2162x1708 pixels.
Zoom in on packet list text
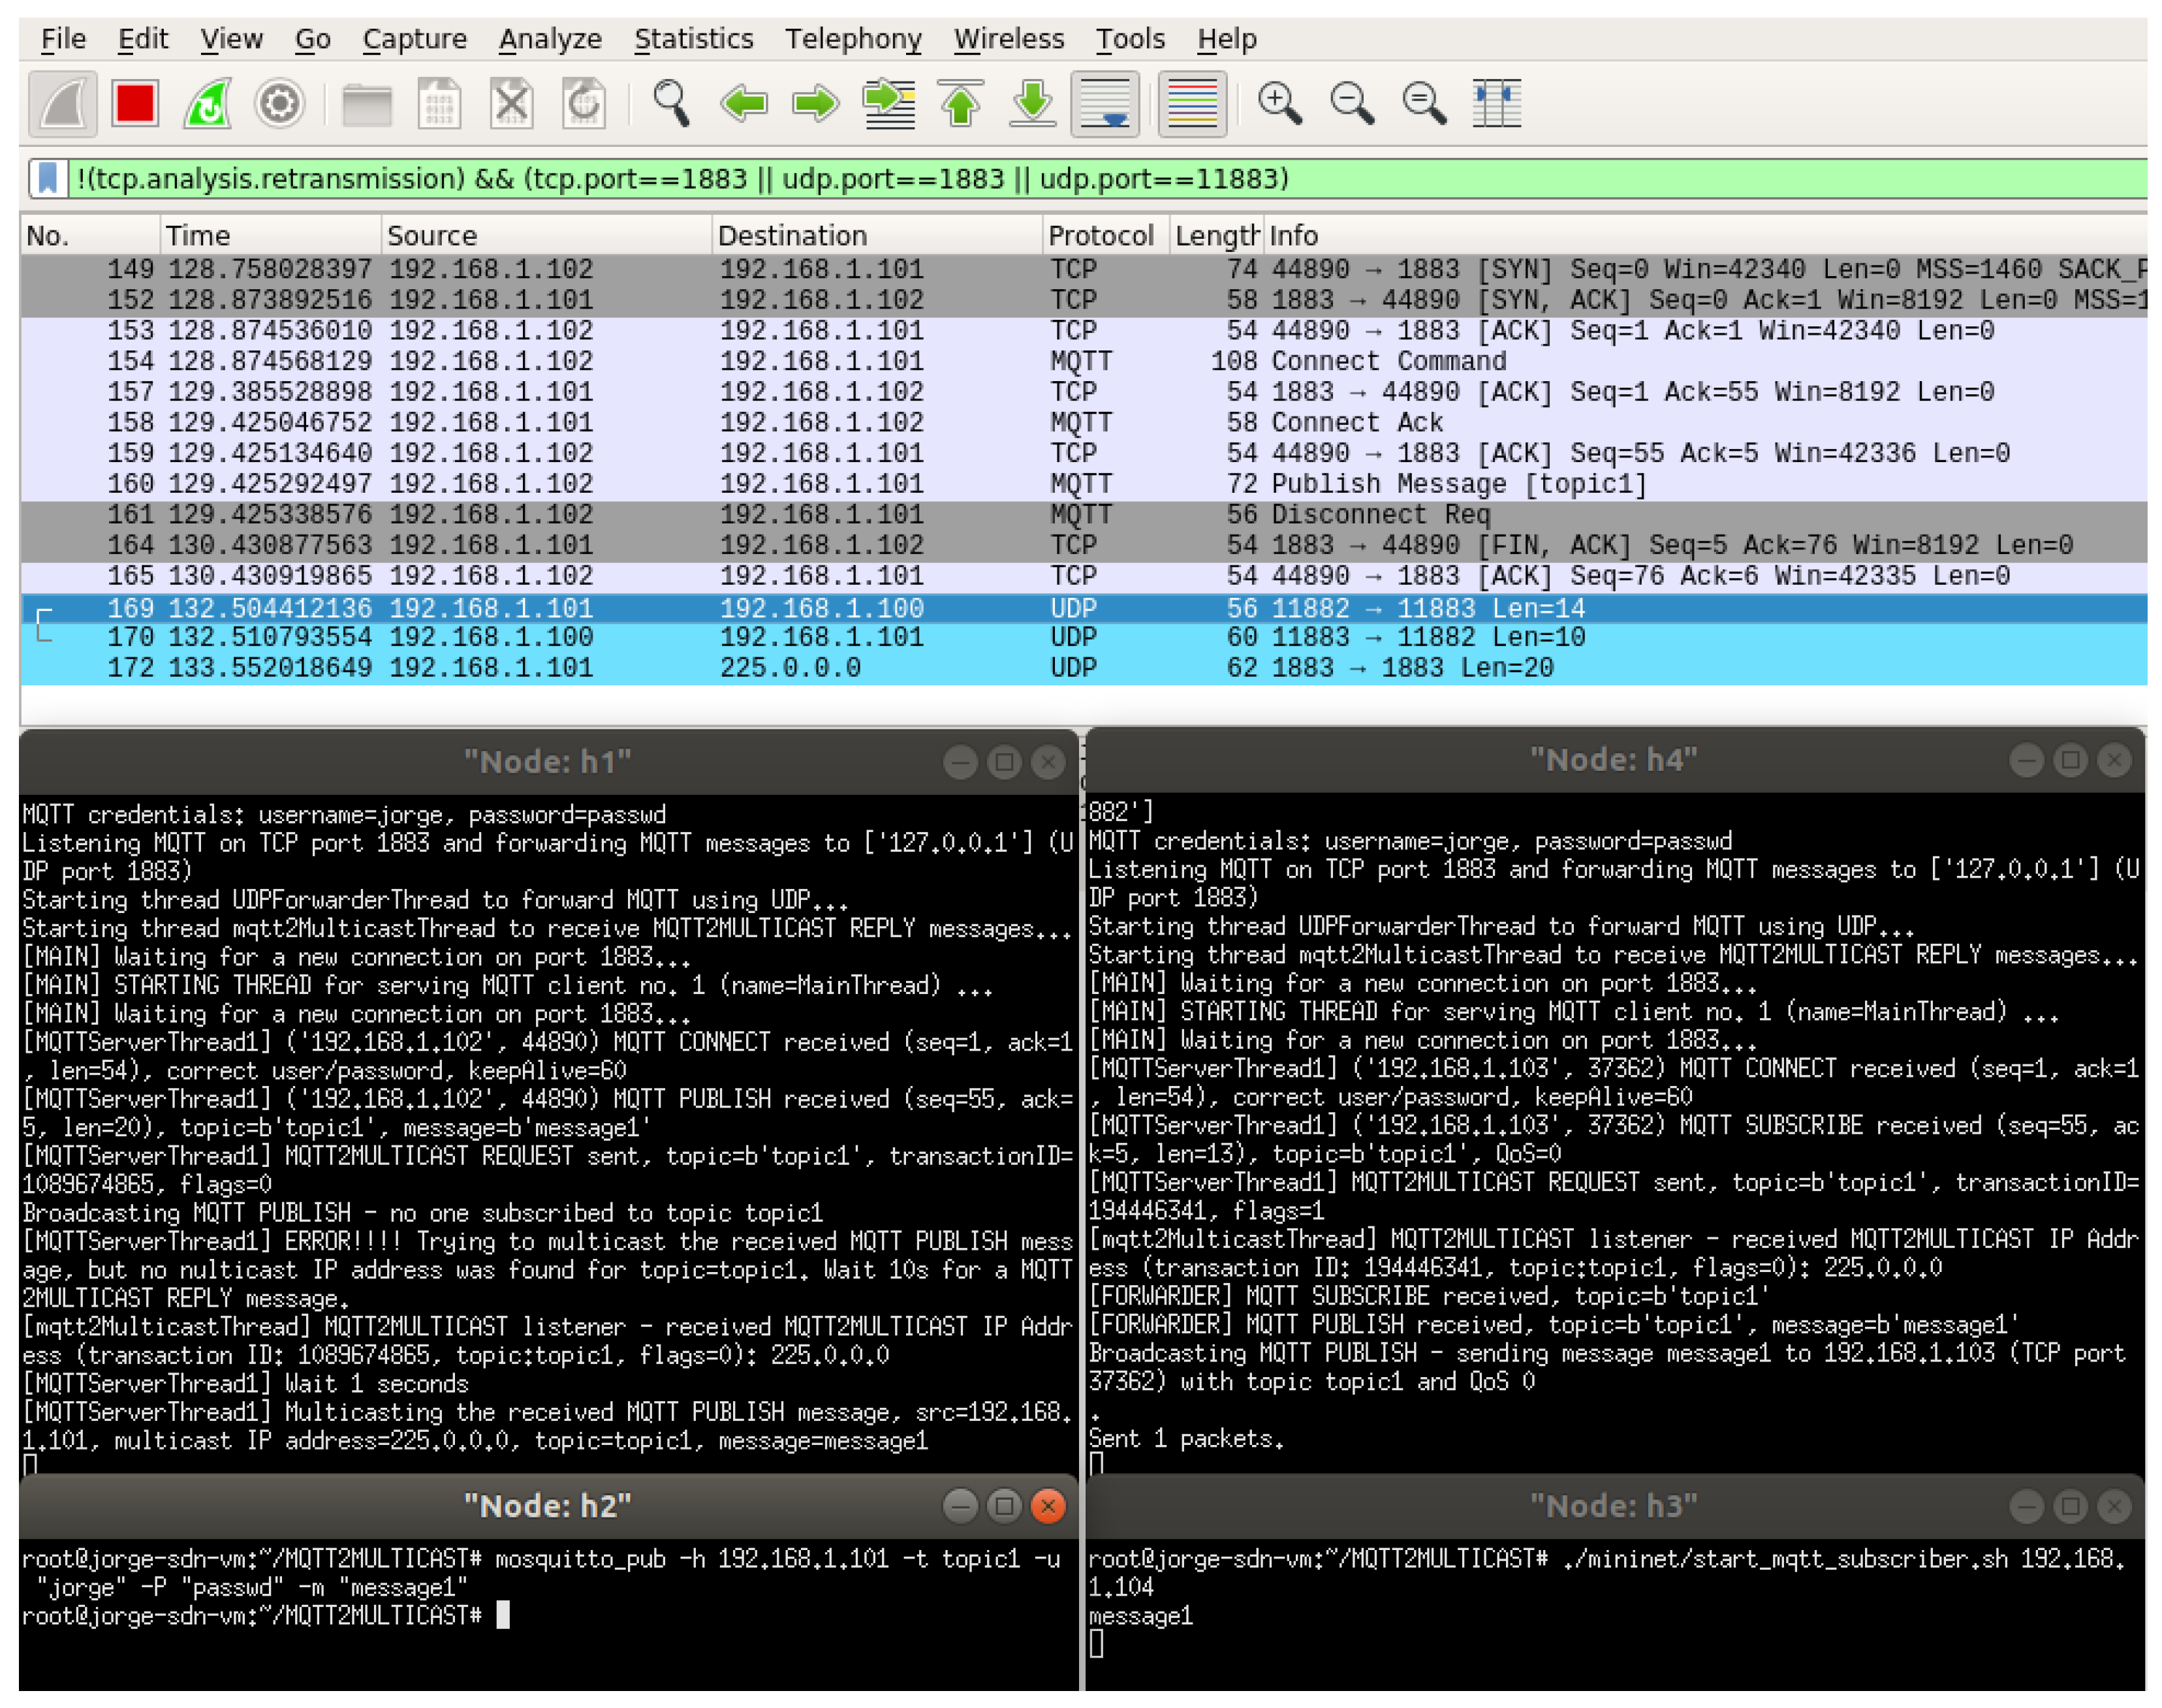click(1278, 103)
